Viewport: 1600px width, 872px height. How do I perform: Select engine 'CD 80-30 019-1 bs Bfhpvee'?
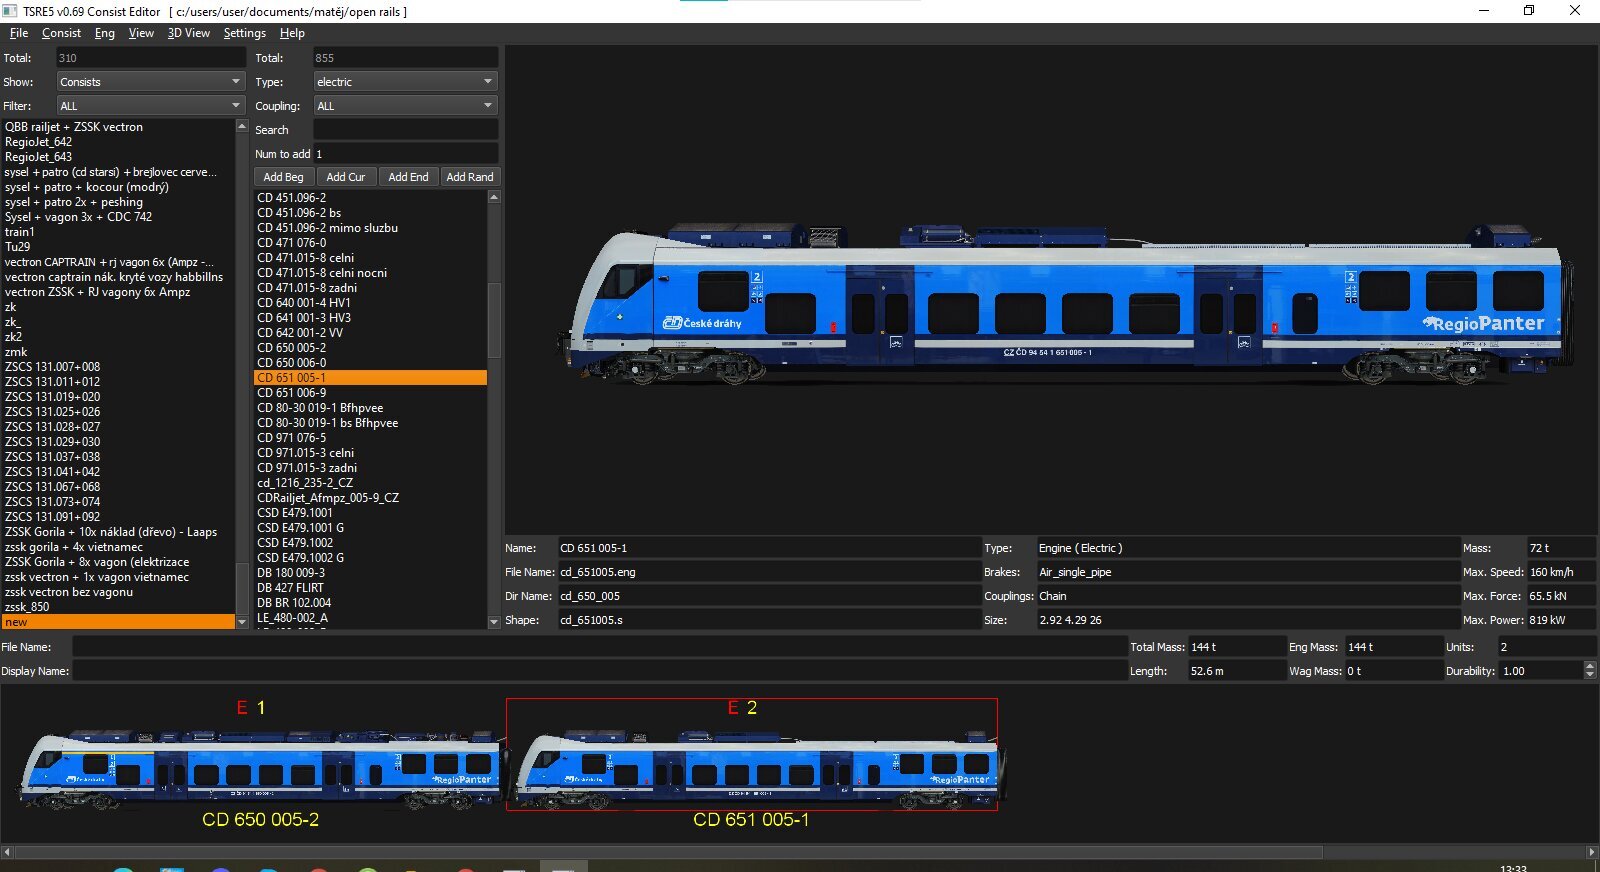tap(371, 423)
